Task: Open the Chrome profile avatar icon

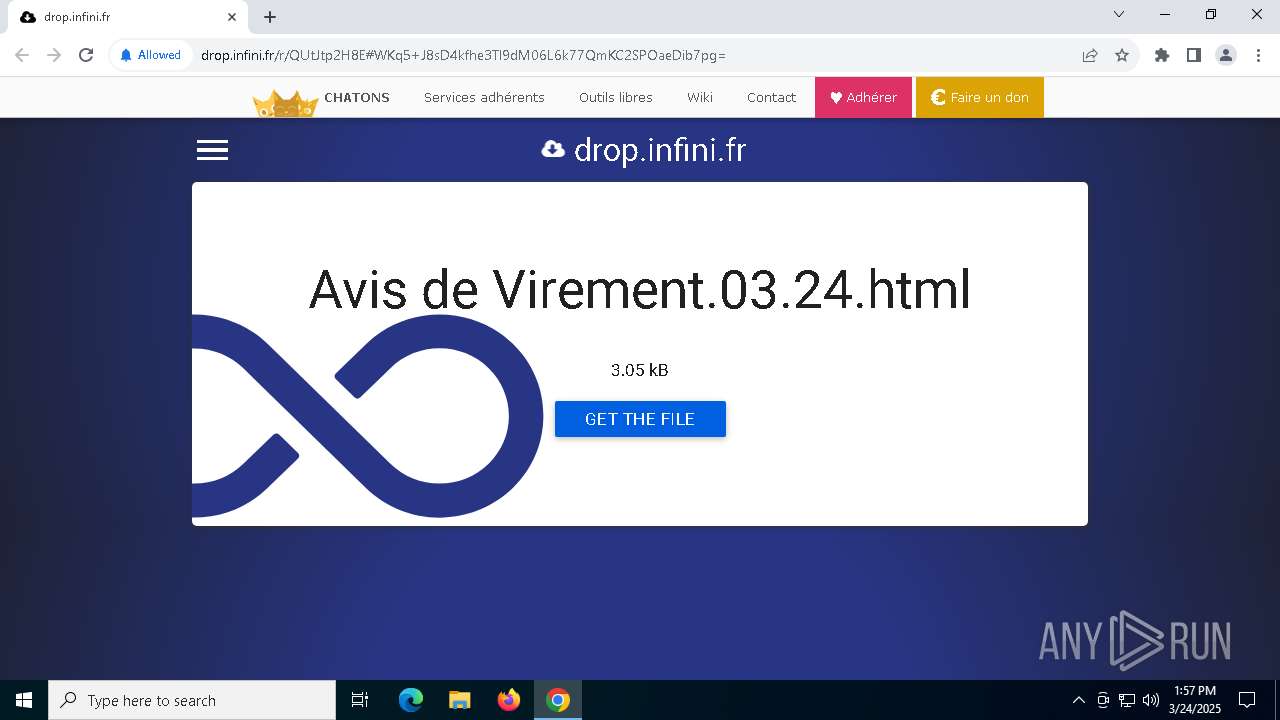Action: point(1226,55)
